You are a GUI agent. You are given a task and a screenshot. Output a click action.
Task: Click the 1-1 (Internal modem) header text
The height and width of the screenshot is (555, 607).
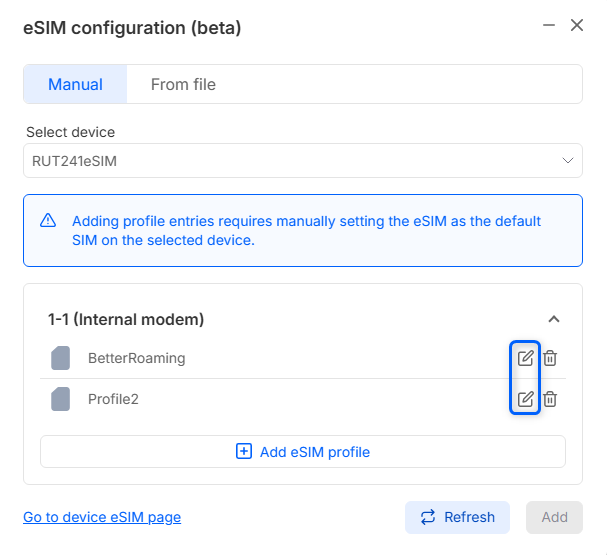pos(126,320)
